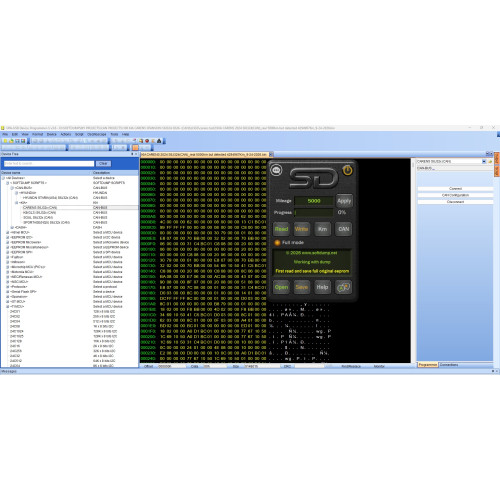
Task: Open the CARENS device dropdown on right panel
Action: tap(484, 161)
